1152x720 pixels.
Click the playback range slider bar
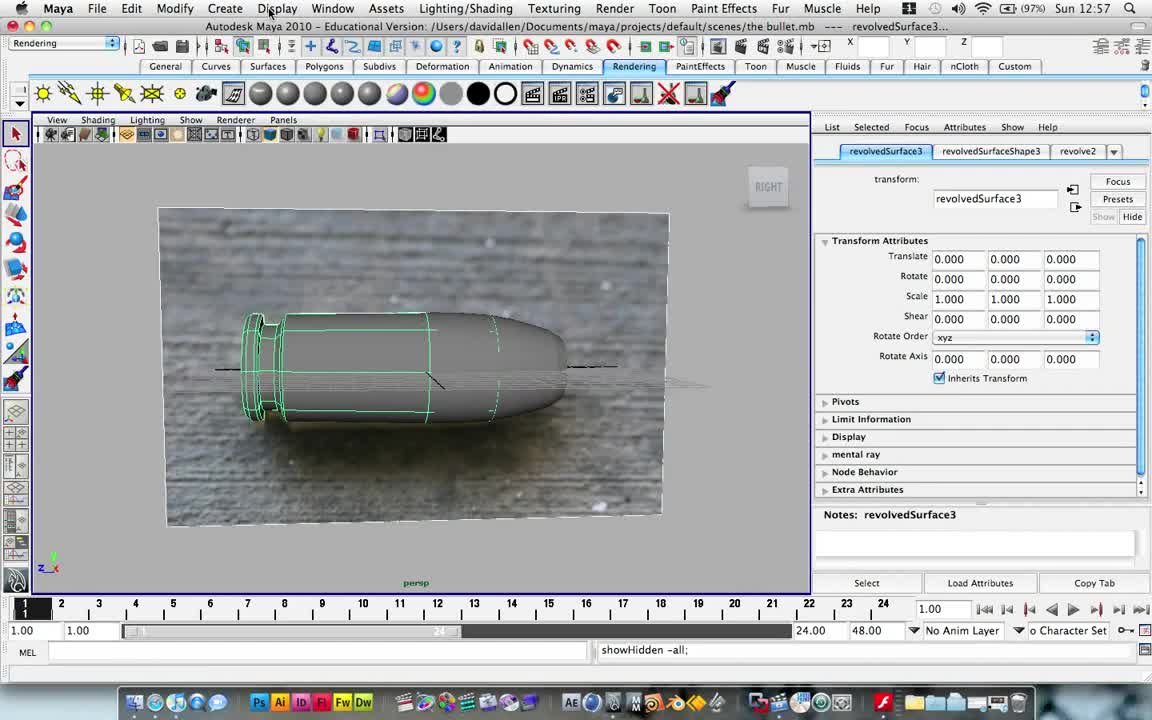(292, 631)
